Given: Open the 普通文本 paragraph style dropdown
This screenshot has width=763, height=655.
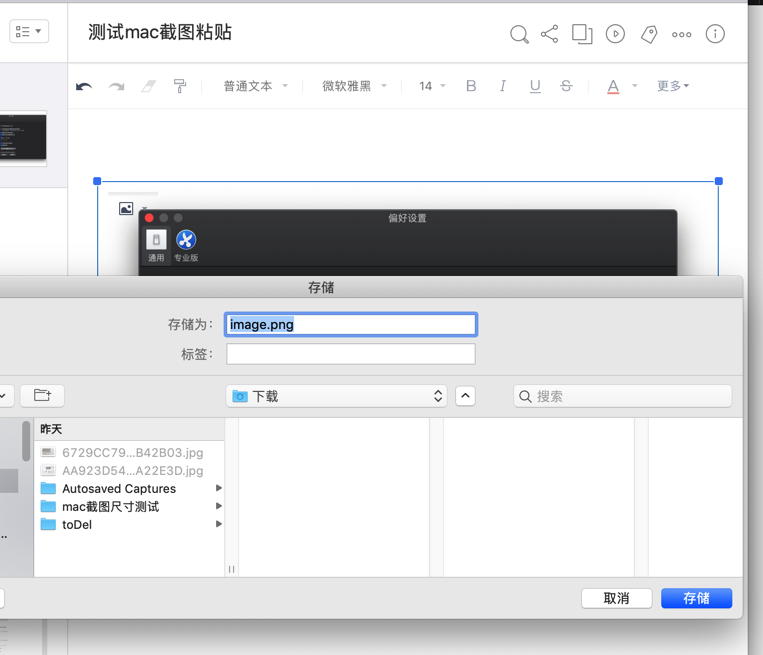Looking at the screenshot, I should click(255, 86).
